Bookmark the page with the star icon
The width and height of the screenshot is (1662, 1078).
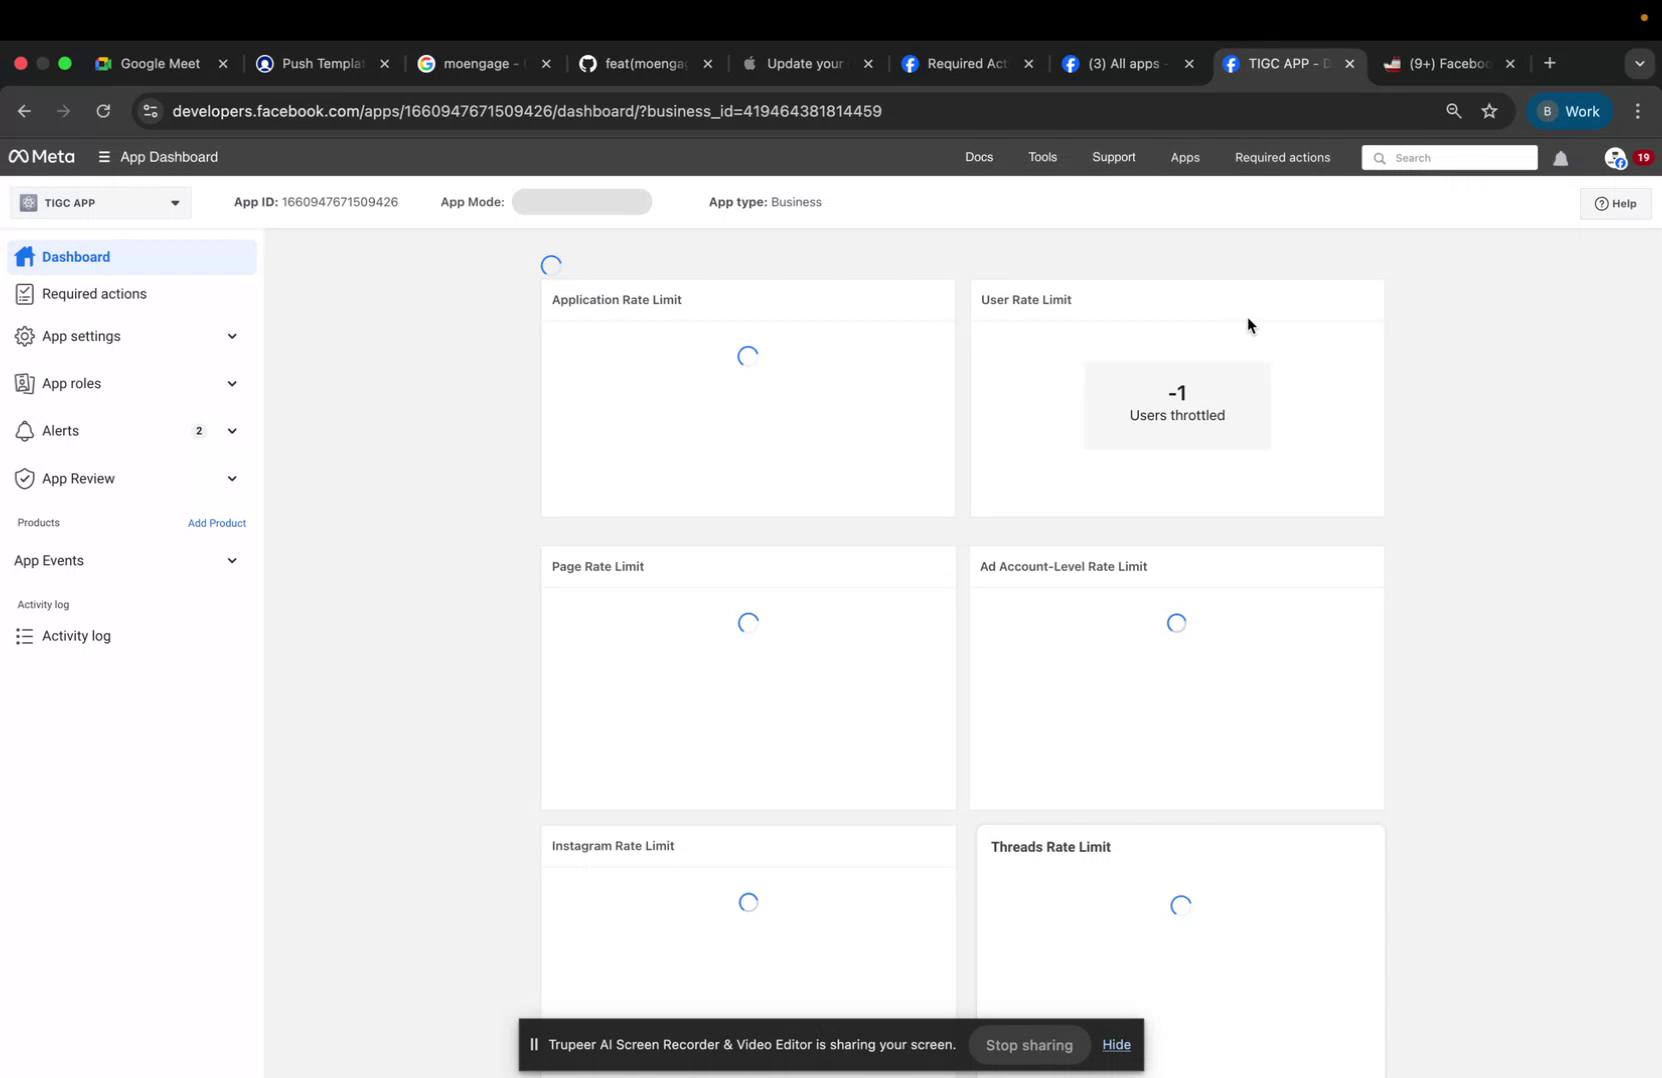click(x=1490, y=111)
